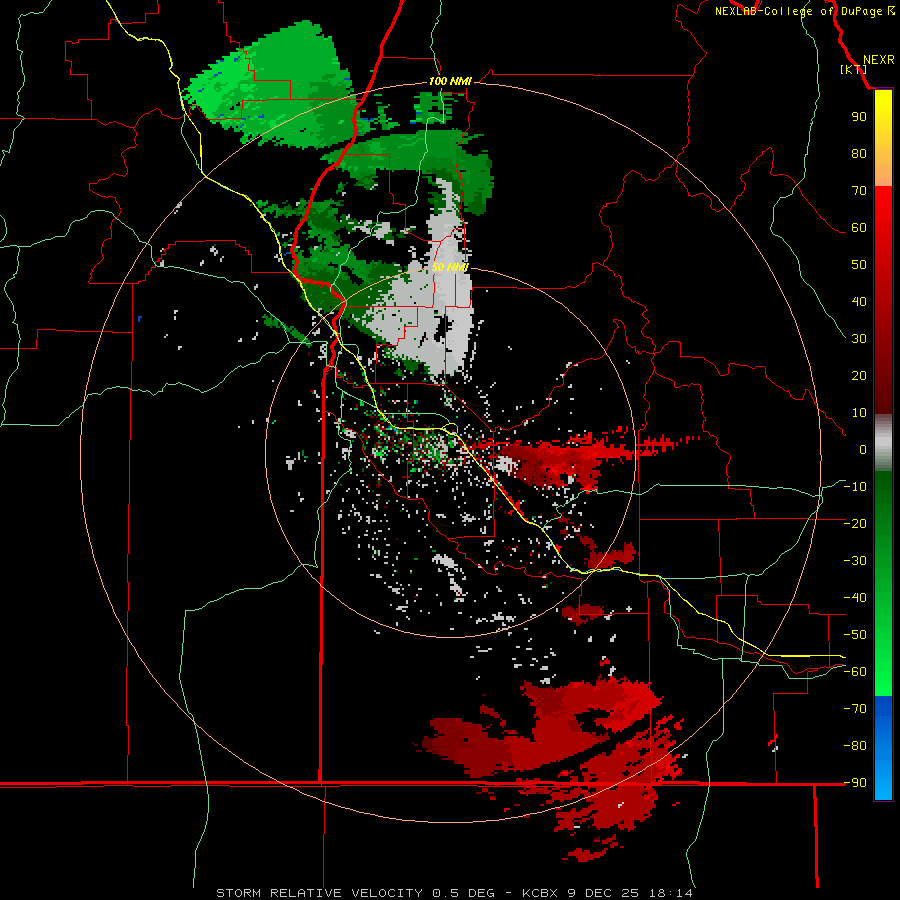This screenshot has width=900, height=900.
Task: Click the 80 knot label on the scale
Action: click(859, 153)
